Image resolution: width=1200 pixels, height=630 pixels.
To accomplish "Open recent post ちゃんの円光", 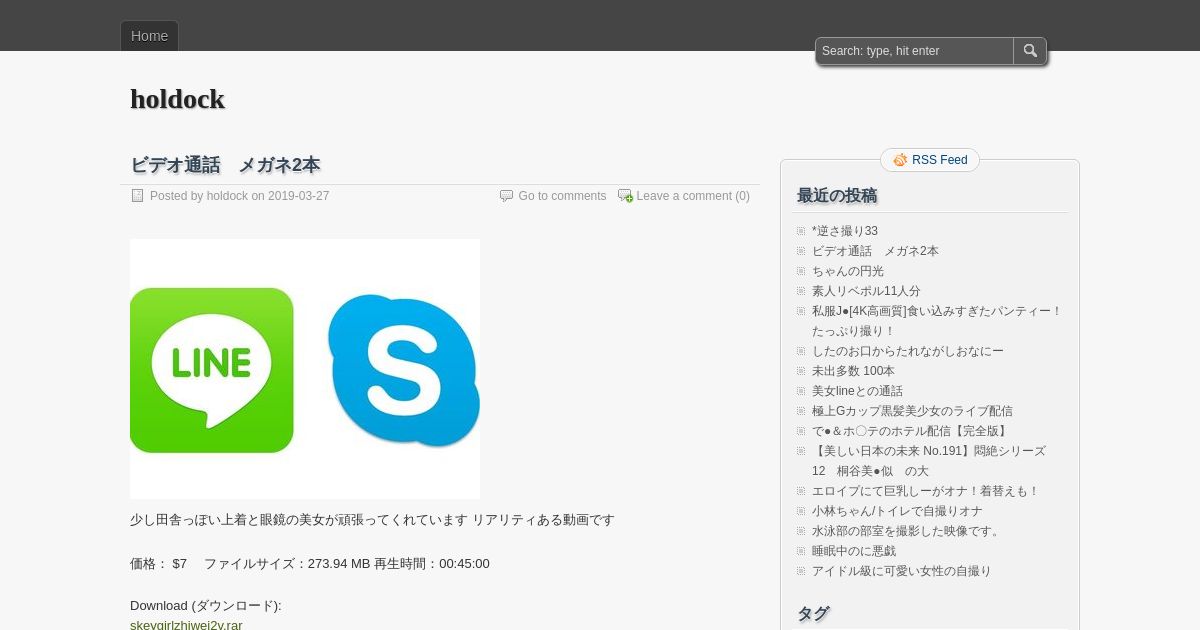I will tap(848, 271).
